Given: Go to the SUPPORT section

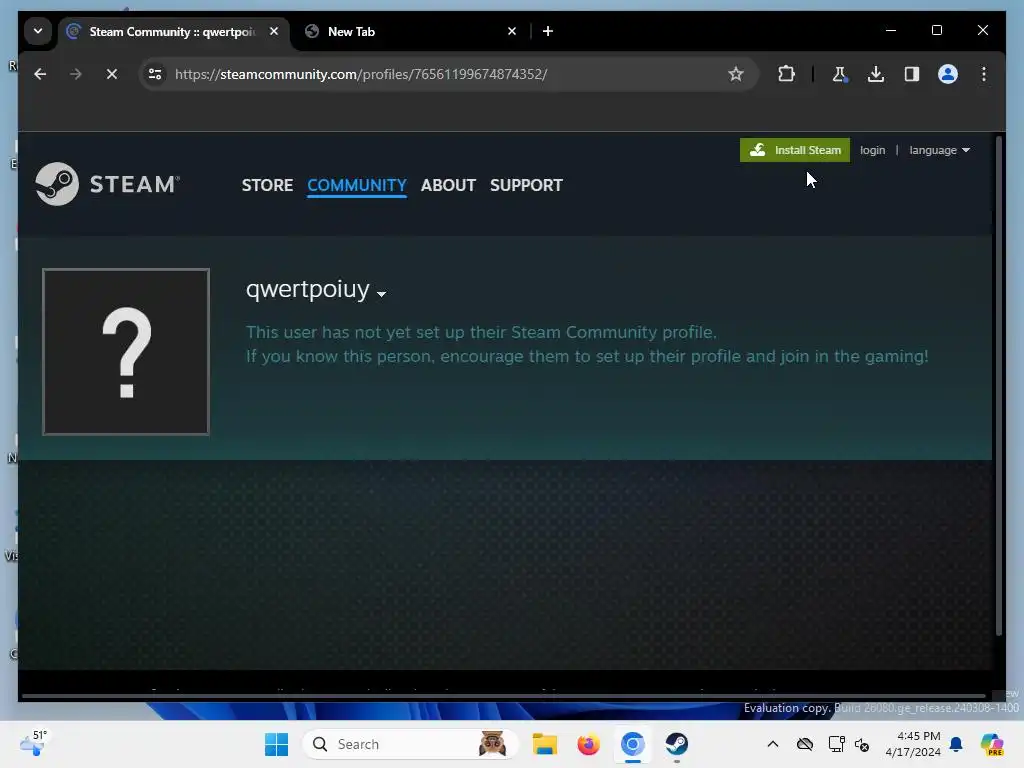Looking at the screenshot, I should 526,185.
